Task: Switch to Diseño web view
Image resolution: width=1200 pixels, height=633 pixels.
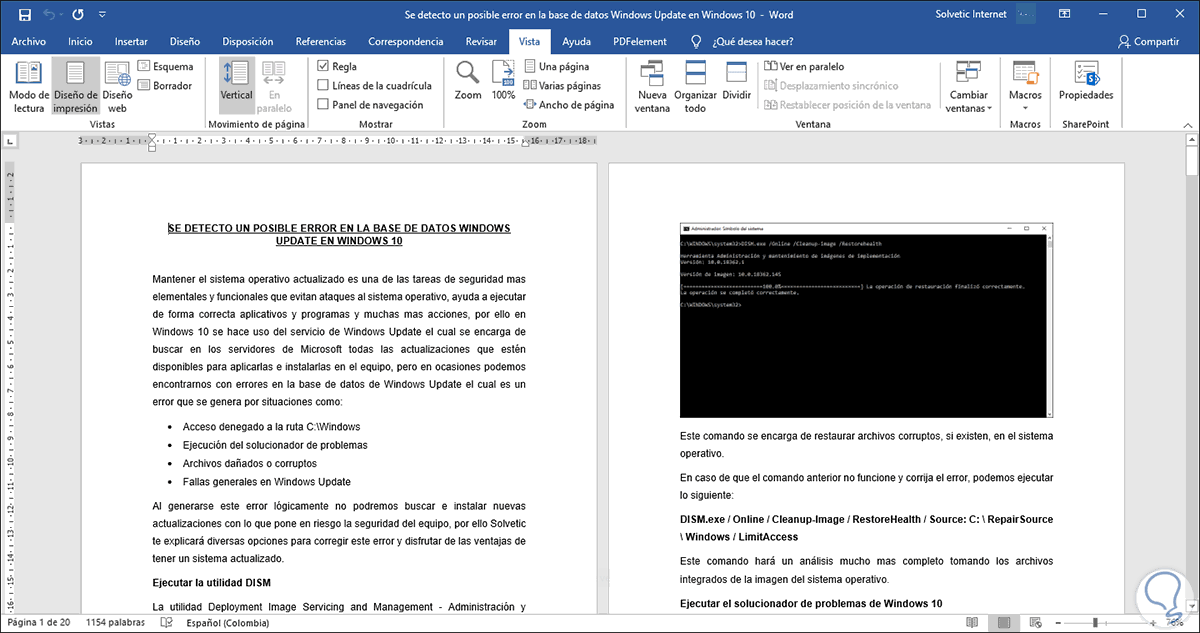Action: [117, 87]
